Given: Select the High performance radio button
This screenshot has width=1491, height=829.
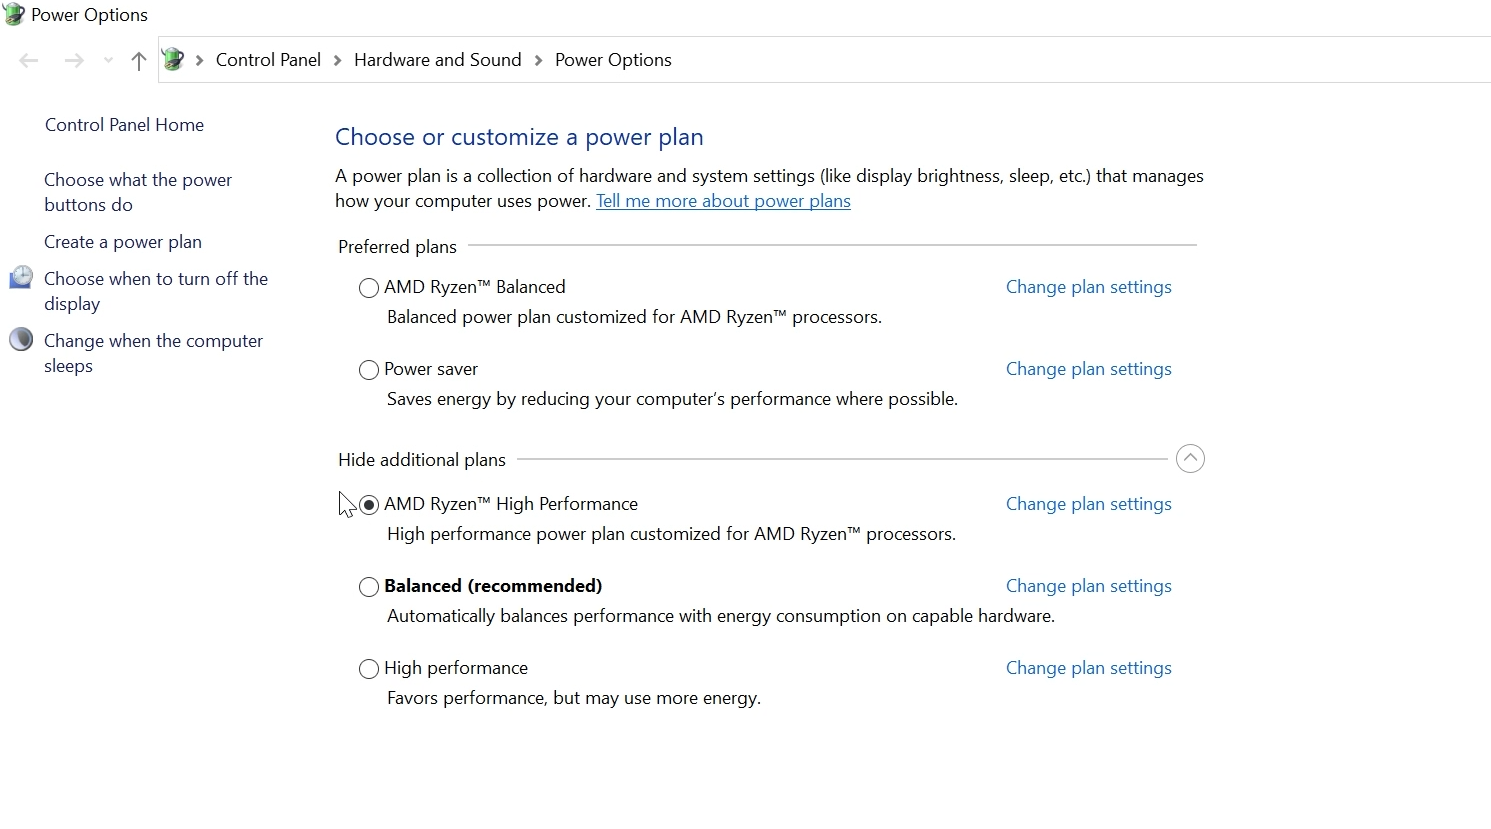Looking at the screenshot, I should (369, 669).
